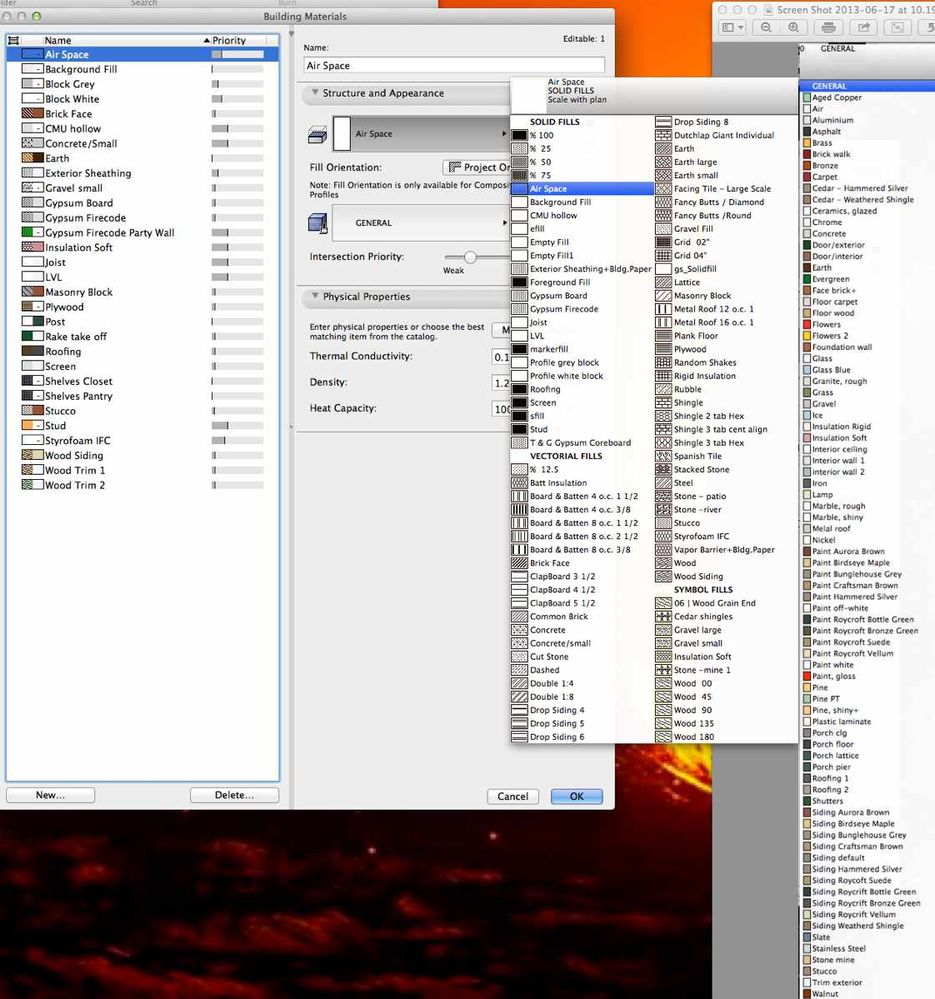Click the Density value field

(x=501, y=383)
